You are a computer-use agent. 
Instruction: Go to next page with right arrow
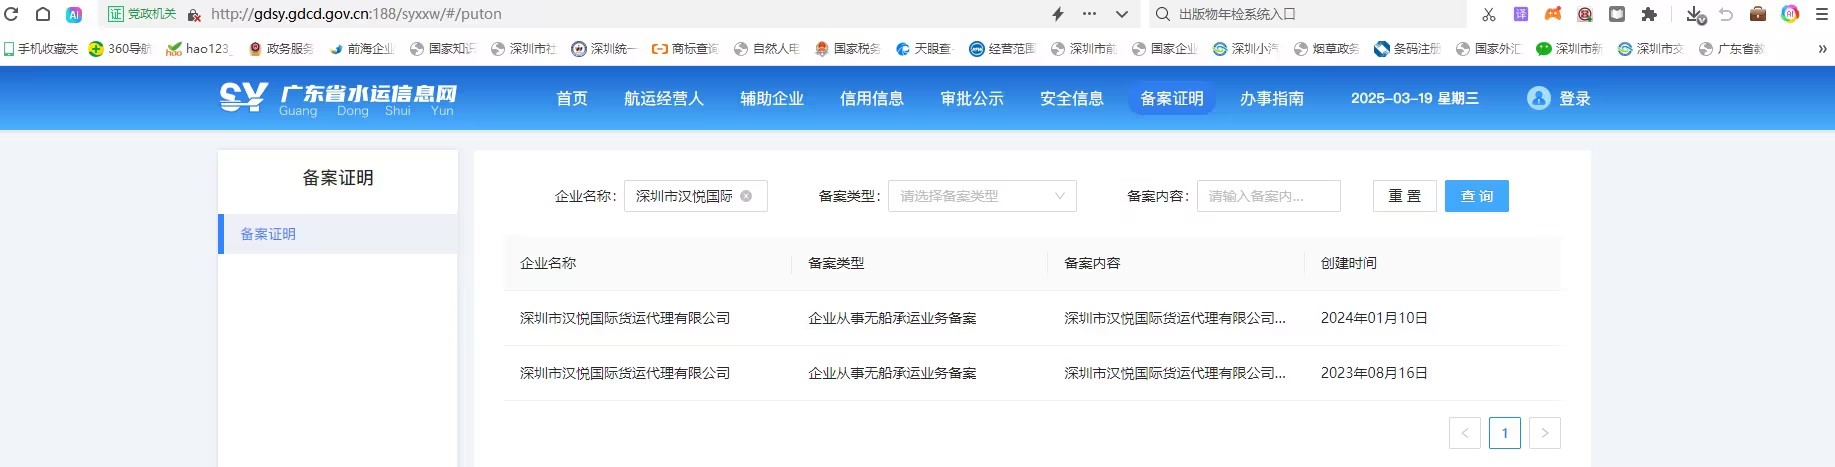1545,433
